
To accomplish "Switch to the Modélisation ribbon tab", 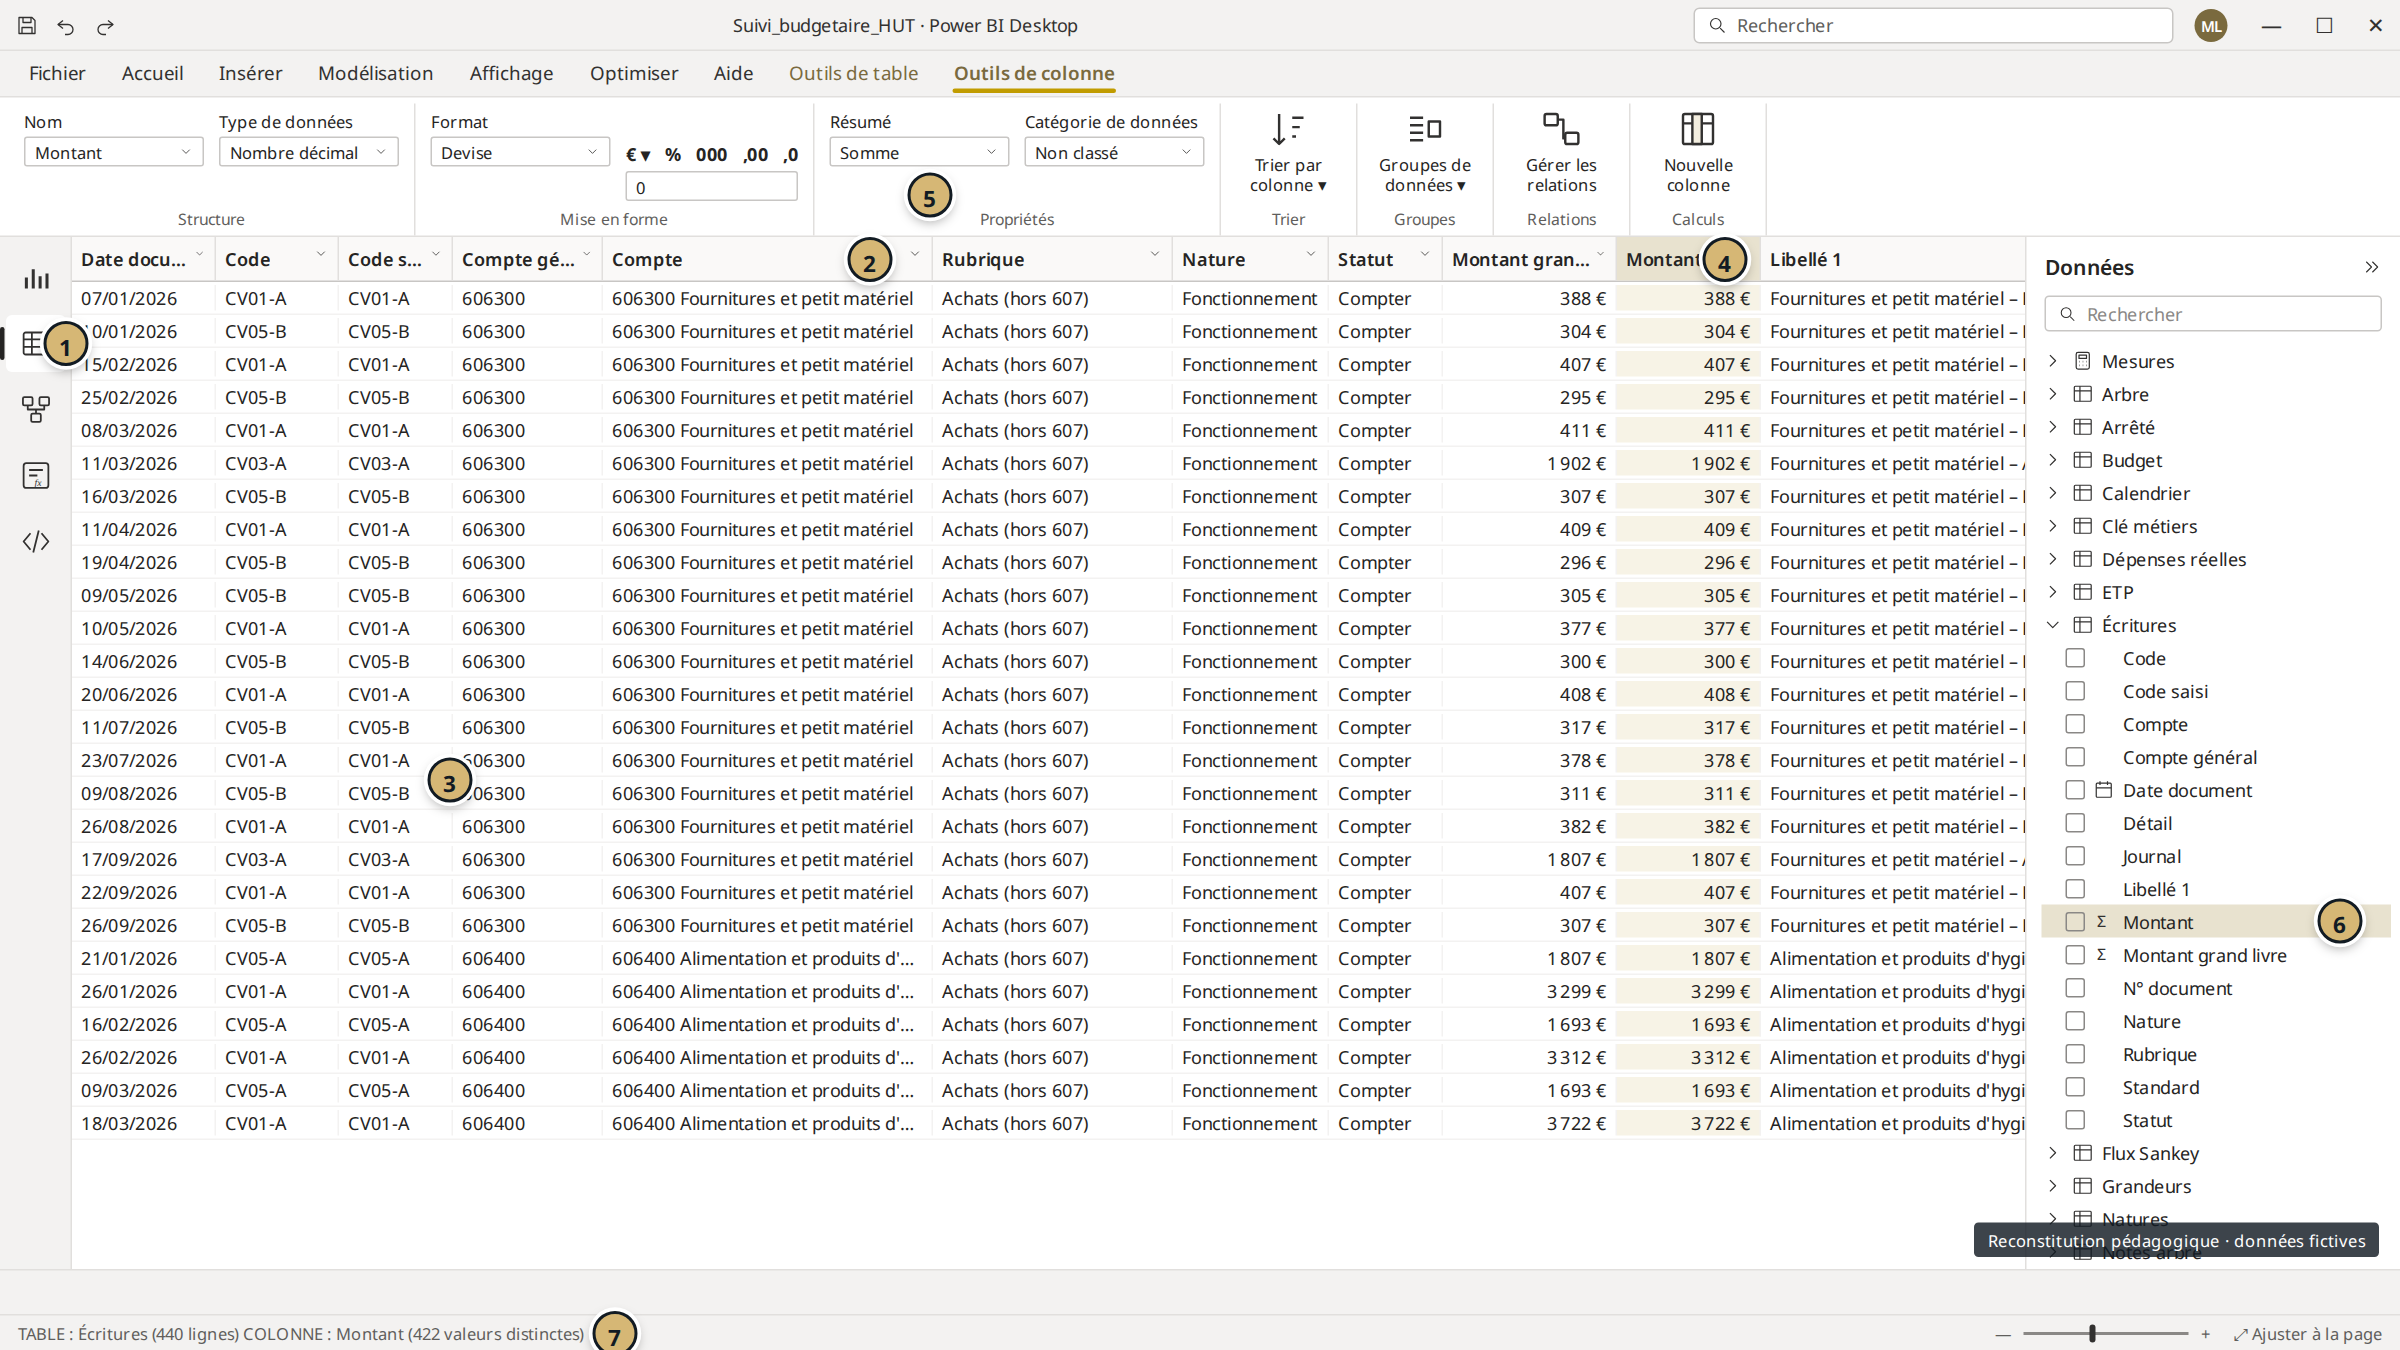I will pos(375,73).
